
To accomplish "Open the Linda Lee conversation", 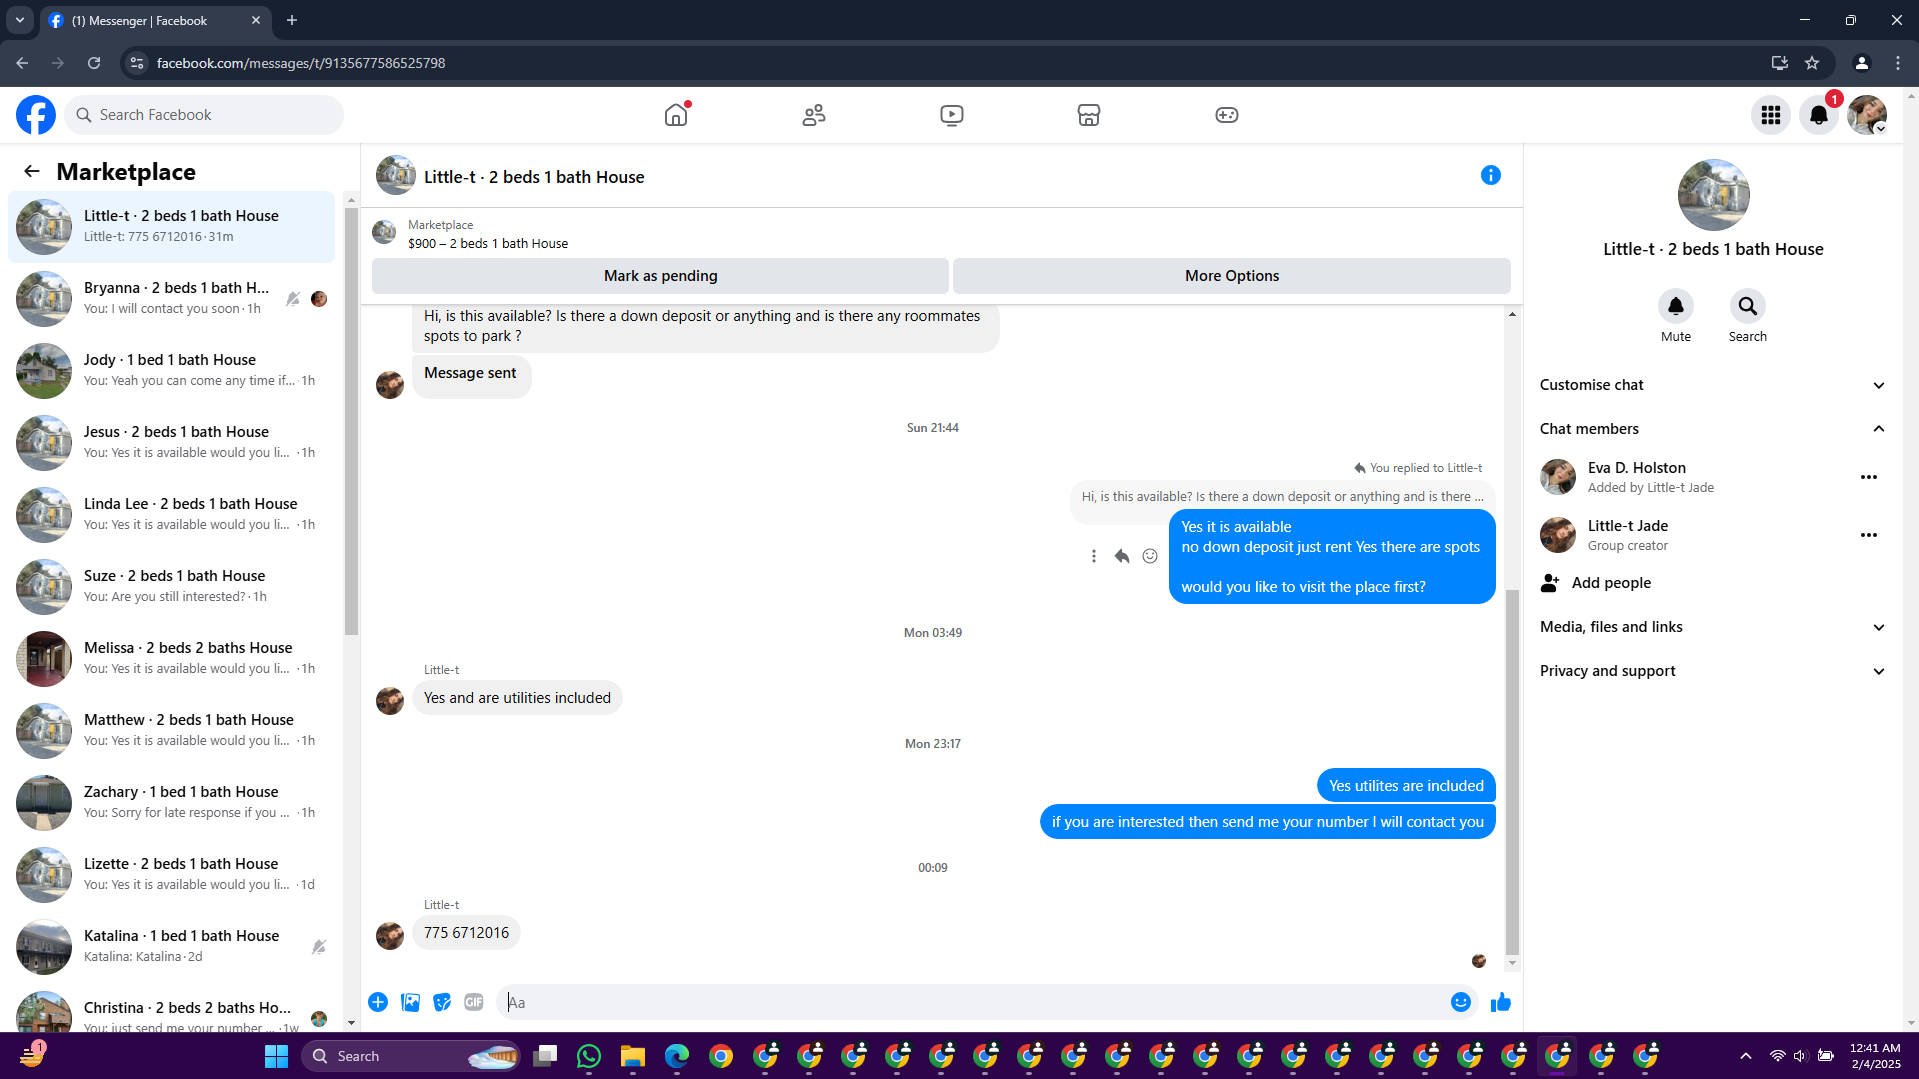I will coord(171,515).
